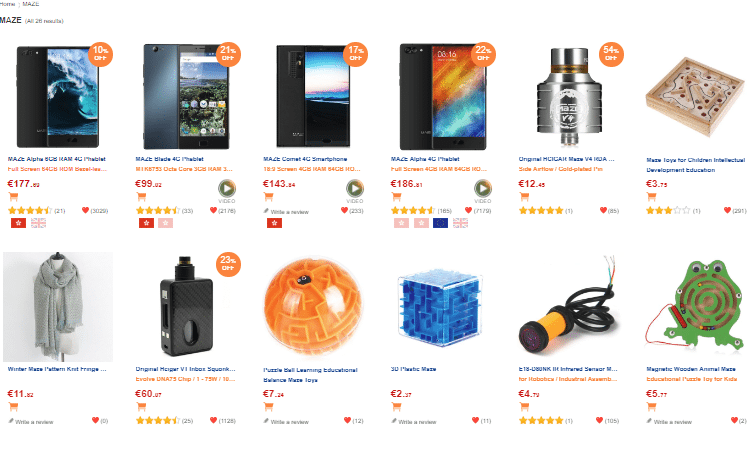This screenshot has height=451, width=747.
Task: Open the blue 3D plastic maze cube image
Action: coord(439,307)
